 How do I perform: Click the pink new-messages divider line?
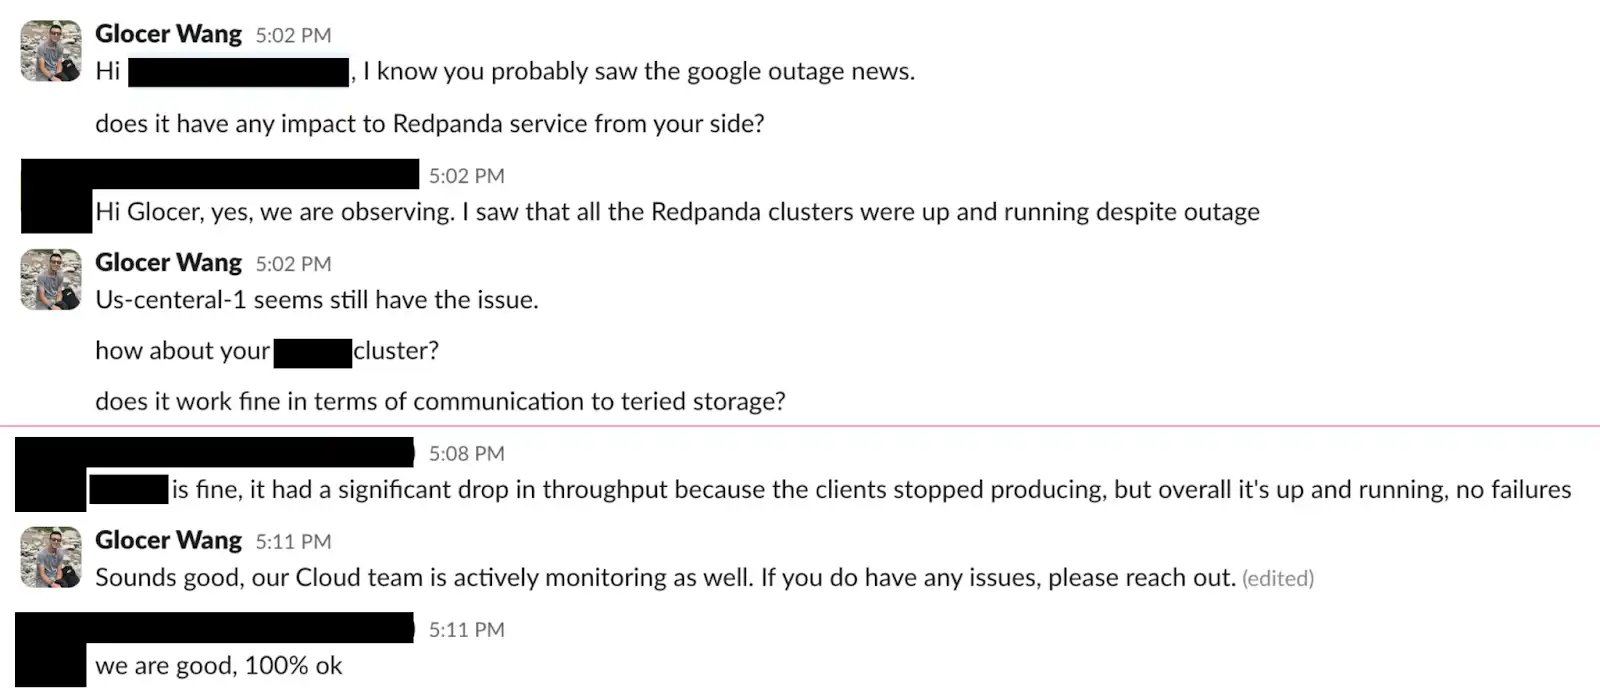tap(800, 426)
